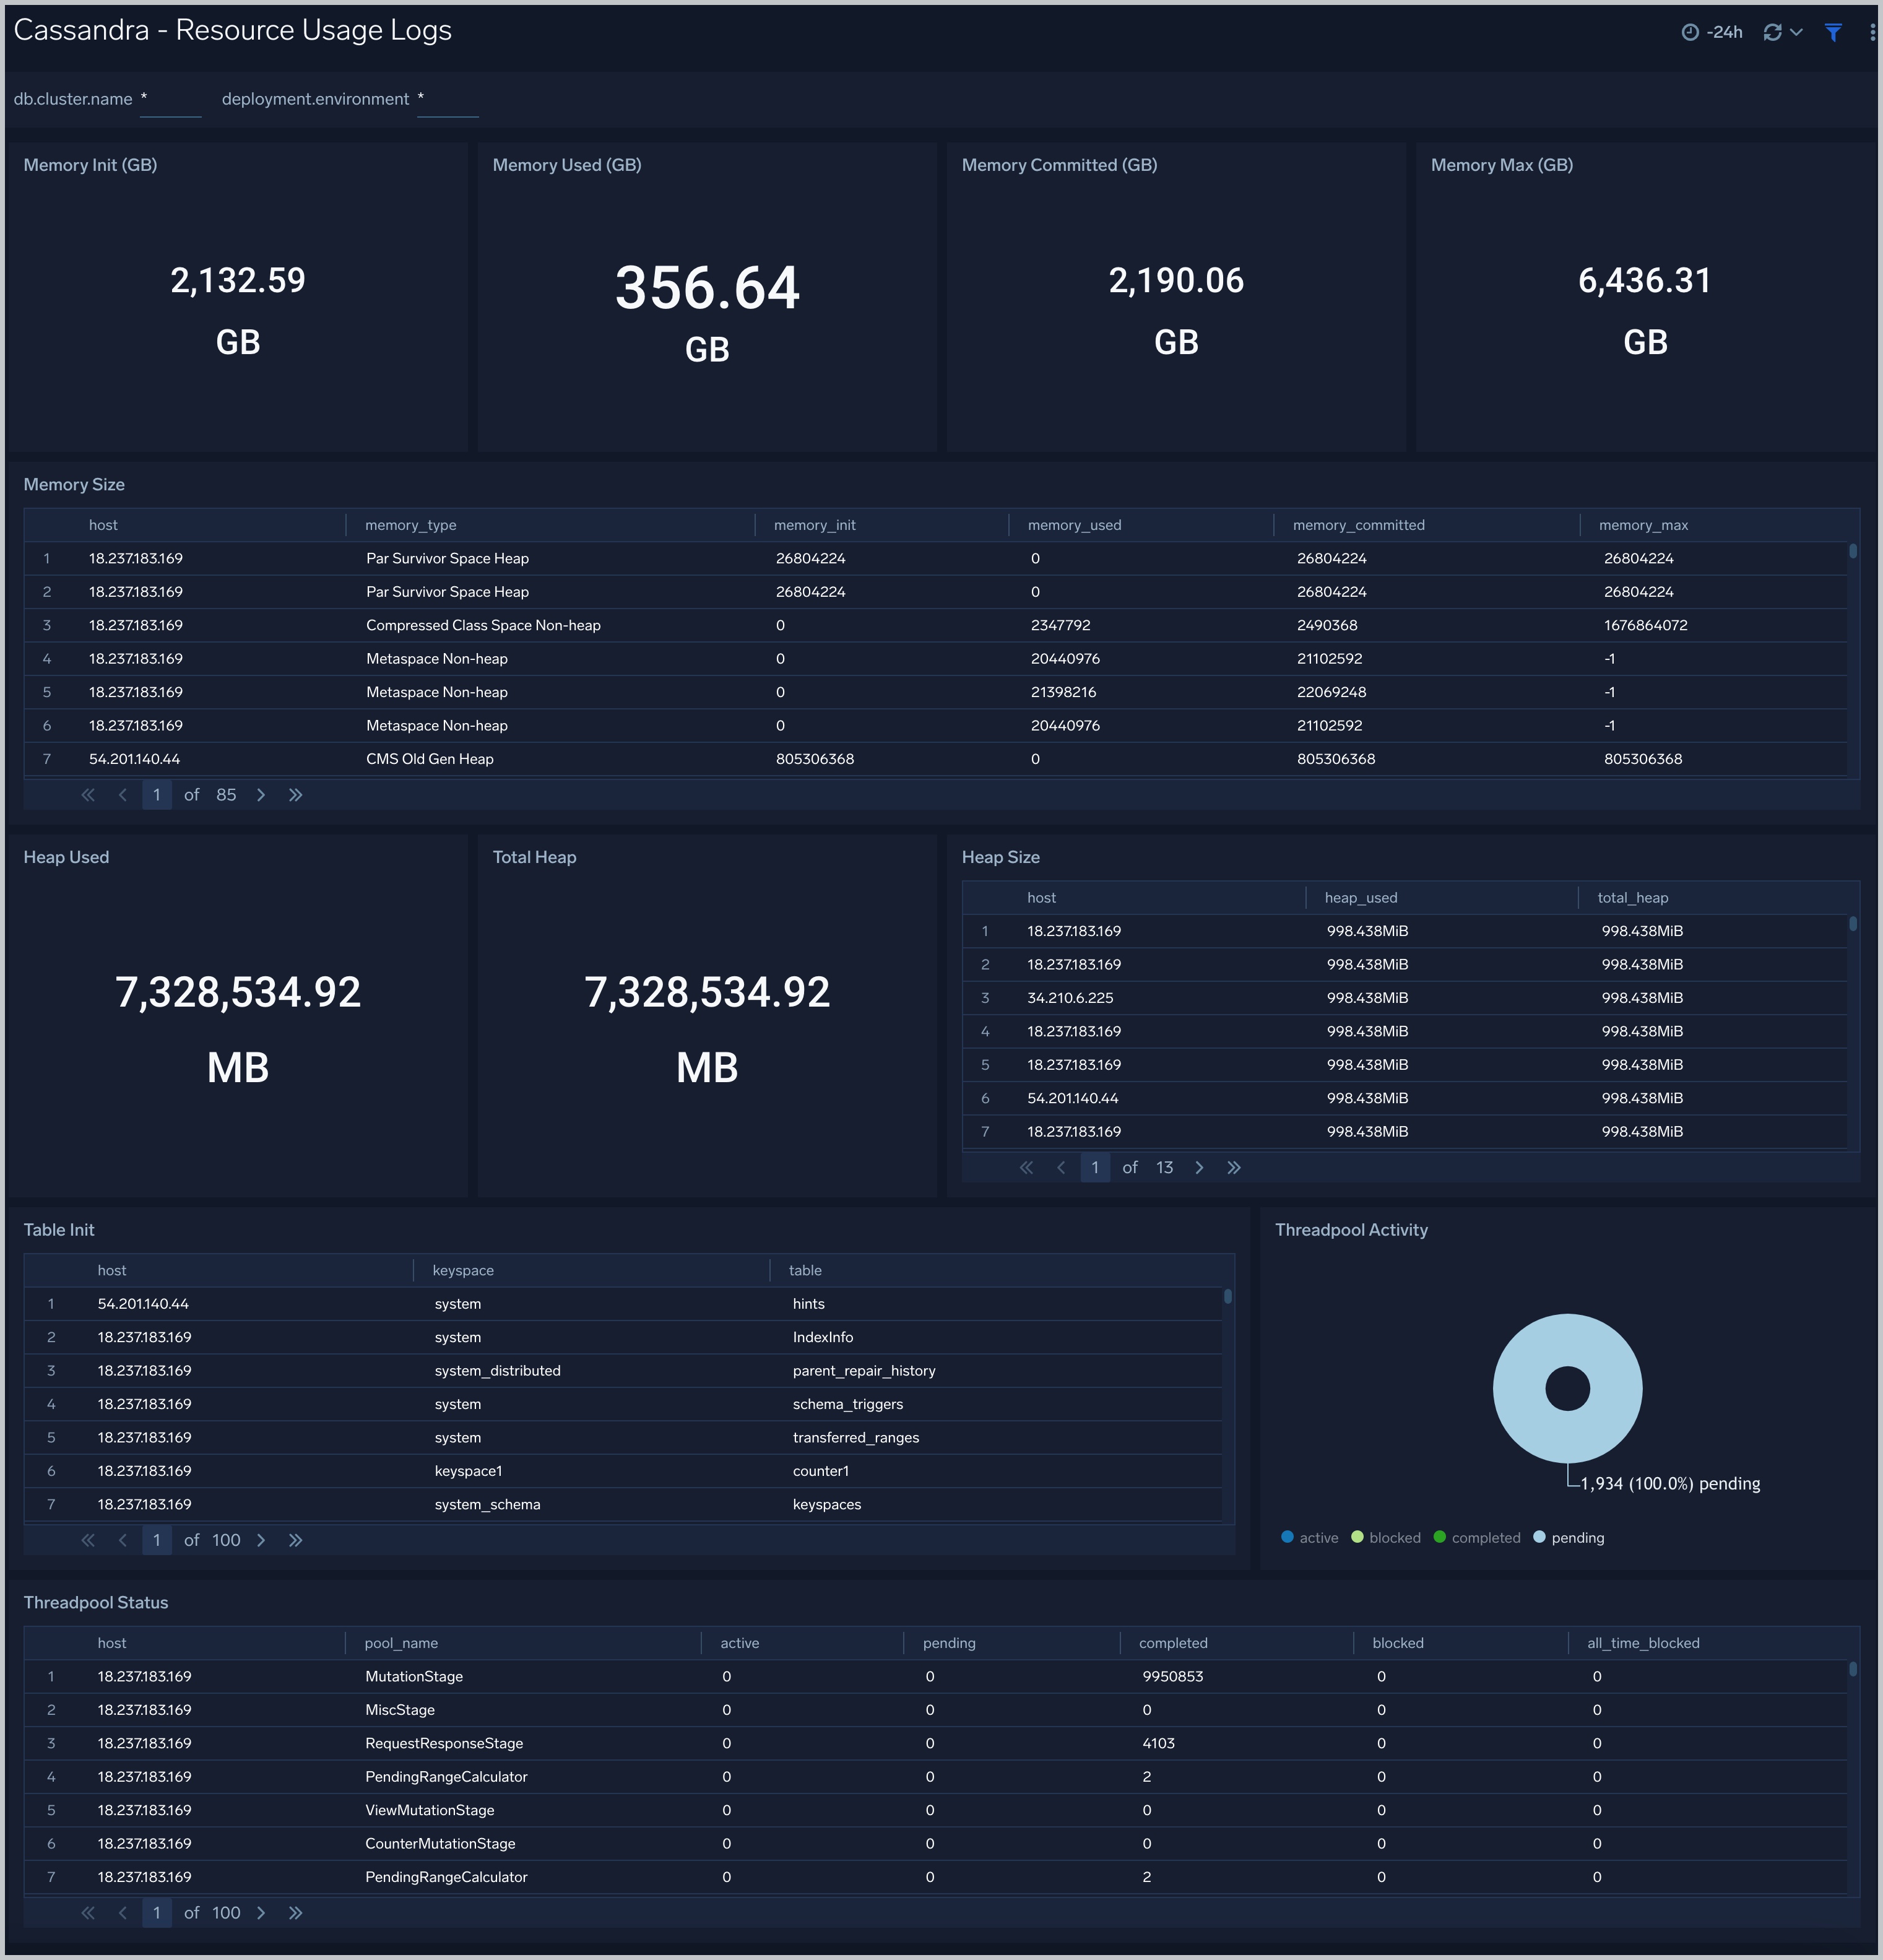
Task: Go to last page in Threadpool Status table
Action: 296,1913
